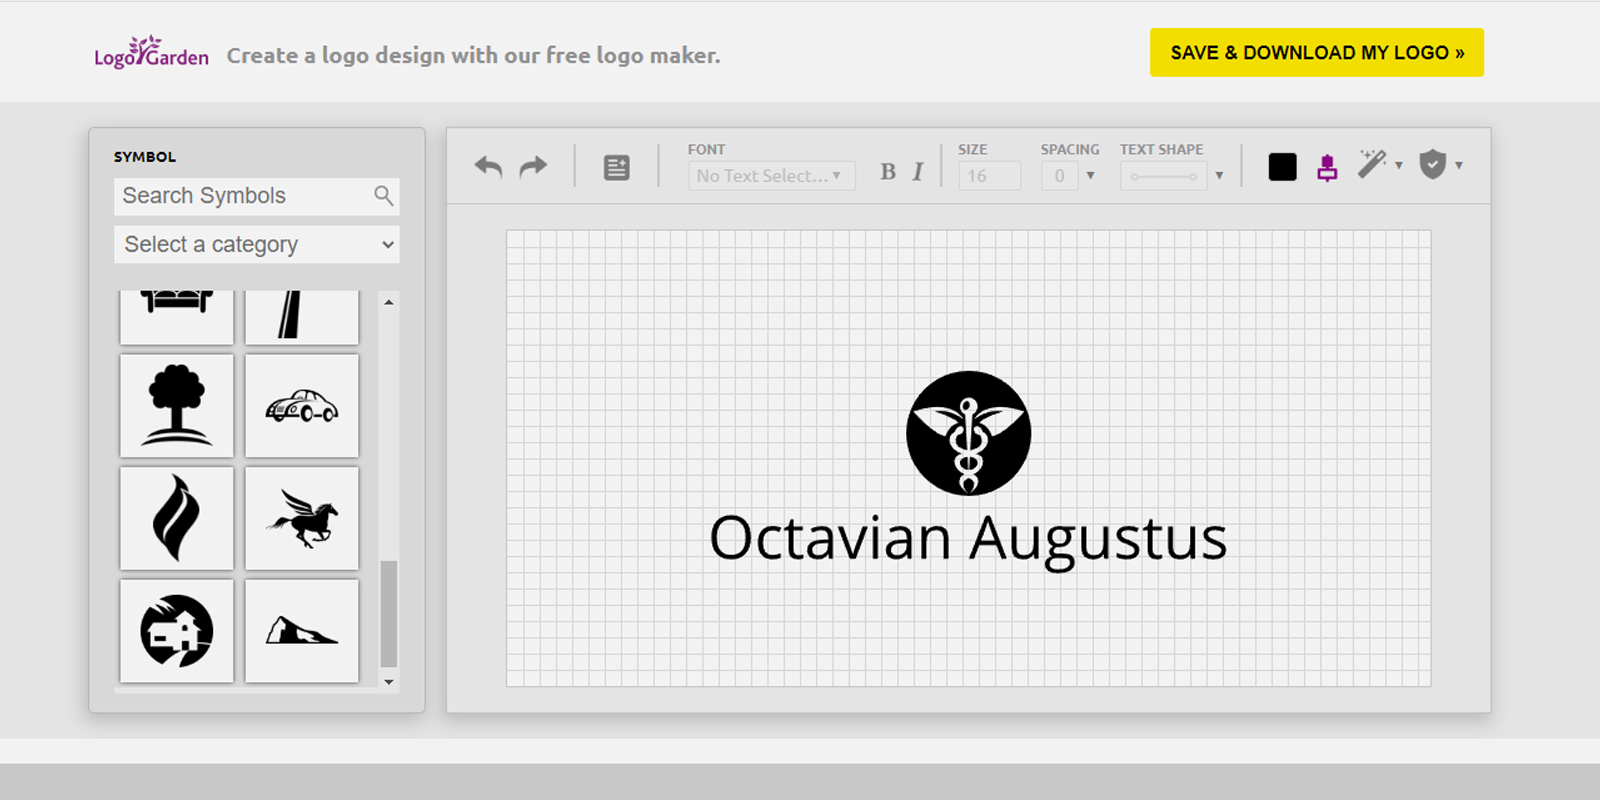The height and width of the screenshot is (800, 1600).
Task: Click the undo arrow icon
Action: [488, 166]
